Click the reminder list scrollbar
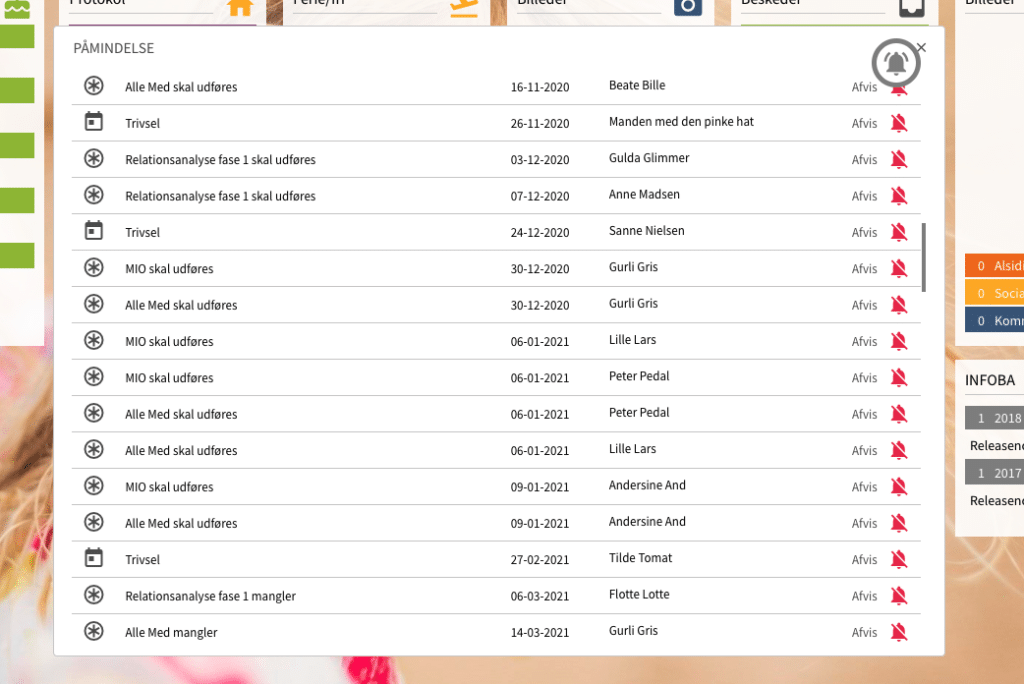This screenshot has width=1024, height=684. [923, 257]
